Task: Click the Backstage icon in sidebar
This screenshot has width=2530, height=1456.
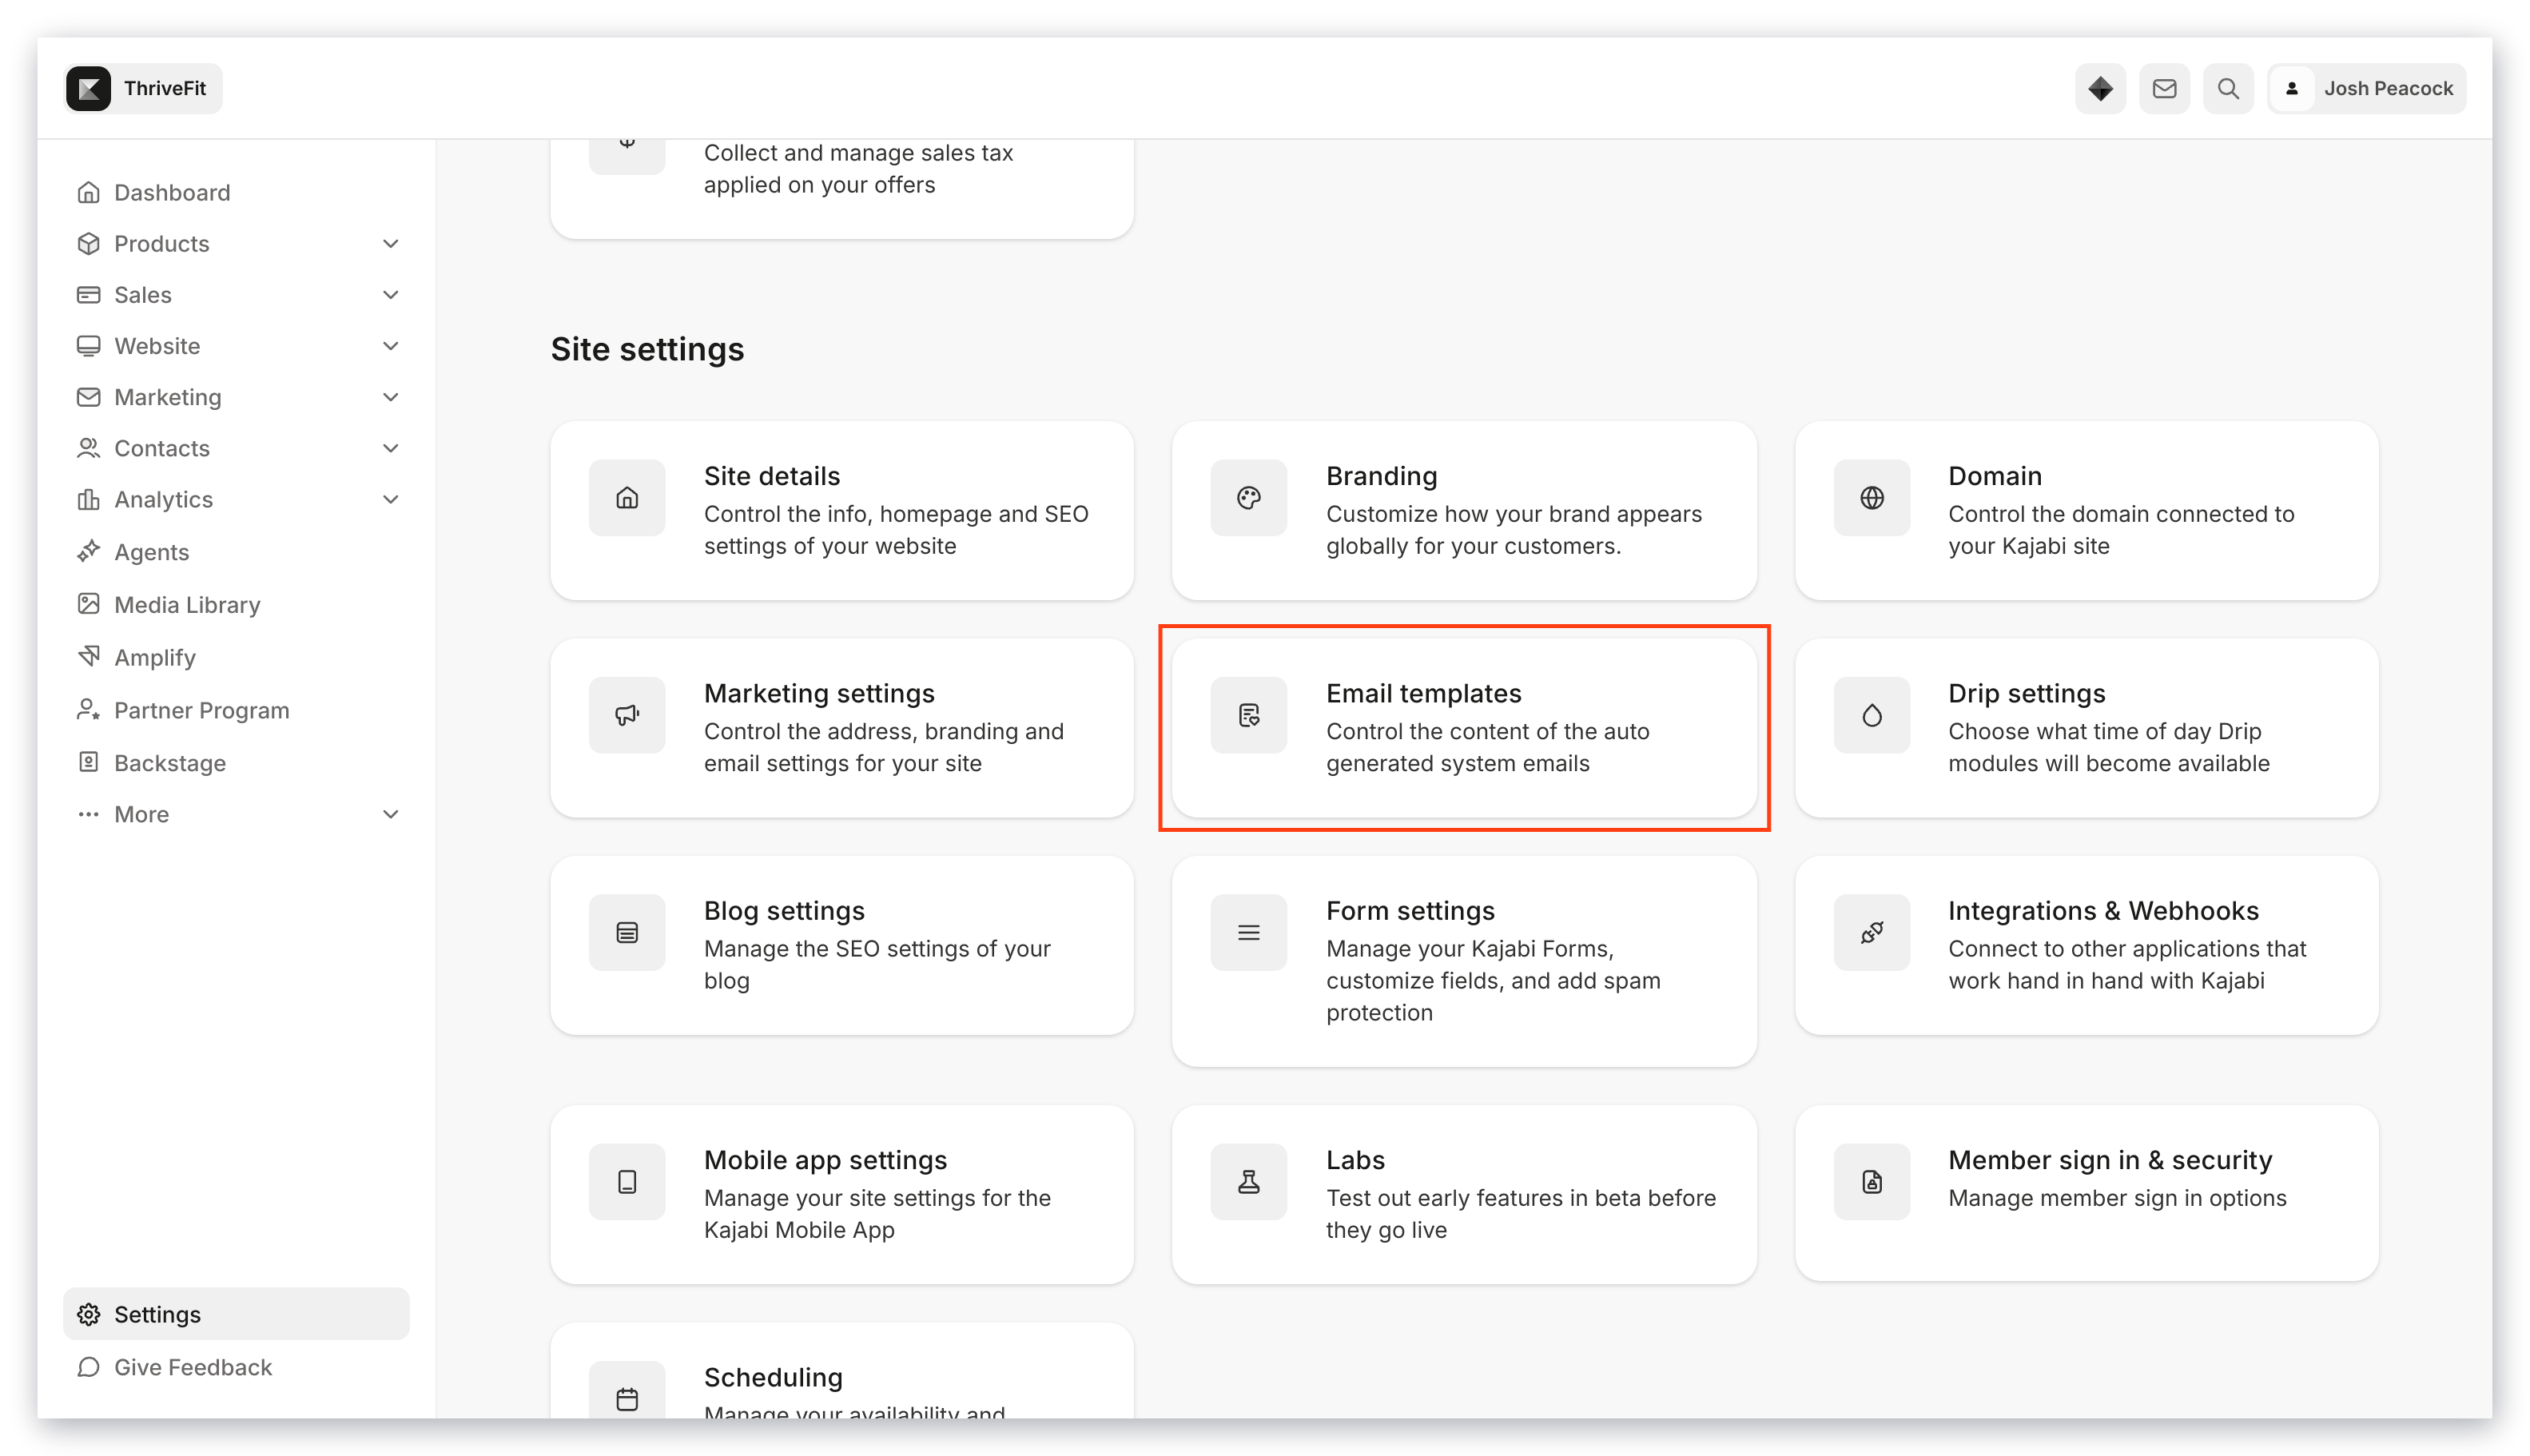Action: 88,762
